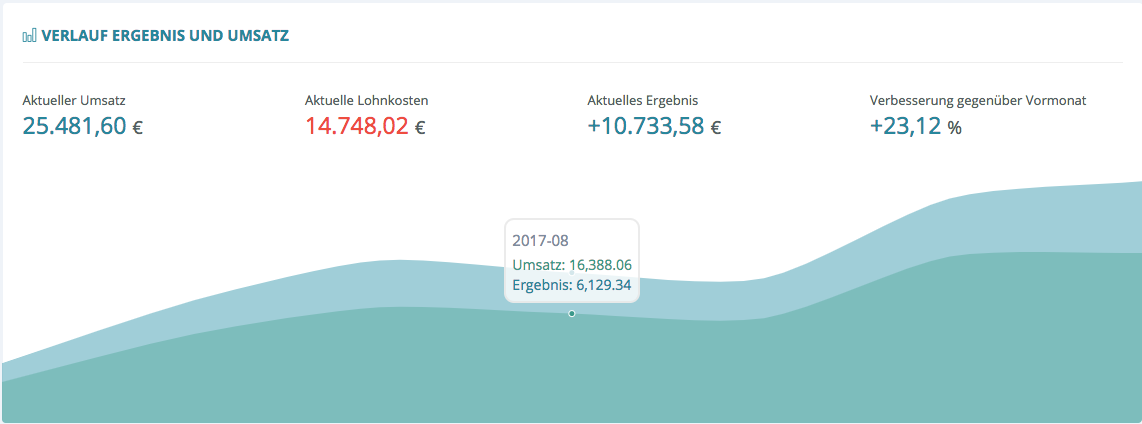Screen dimensions: 1142x424
Task: Select the 'Aktuelles Ergebnis' label
Action: click(642, 100)
